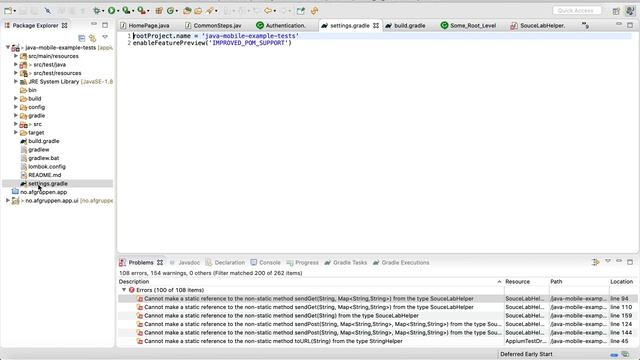
Task: Switch to HomePage.java editor tab
Action: point(145,25)
